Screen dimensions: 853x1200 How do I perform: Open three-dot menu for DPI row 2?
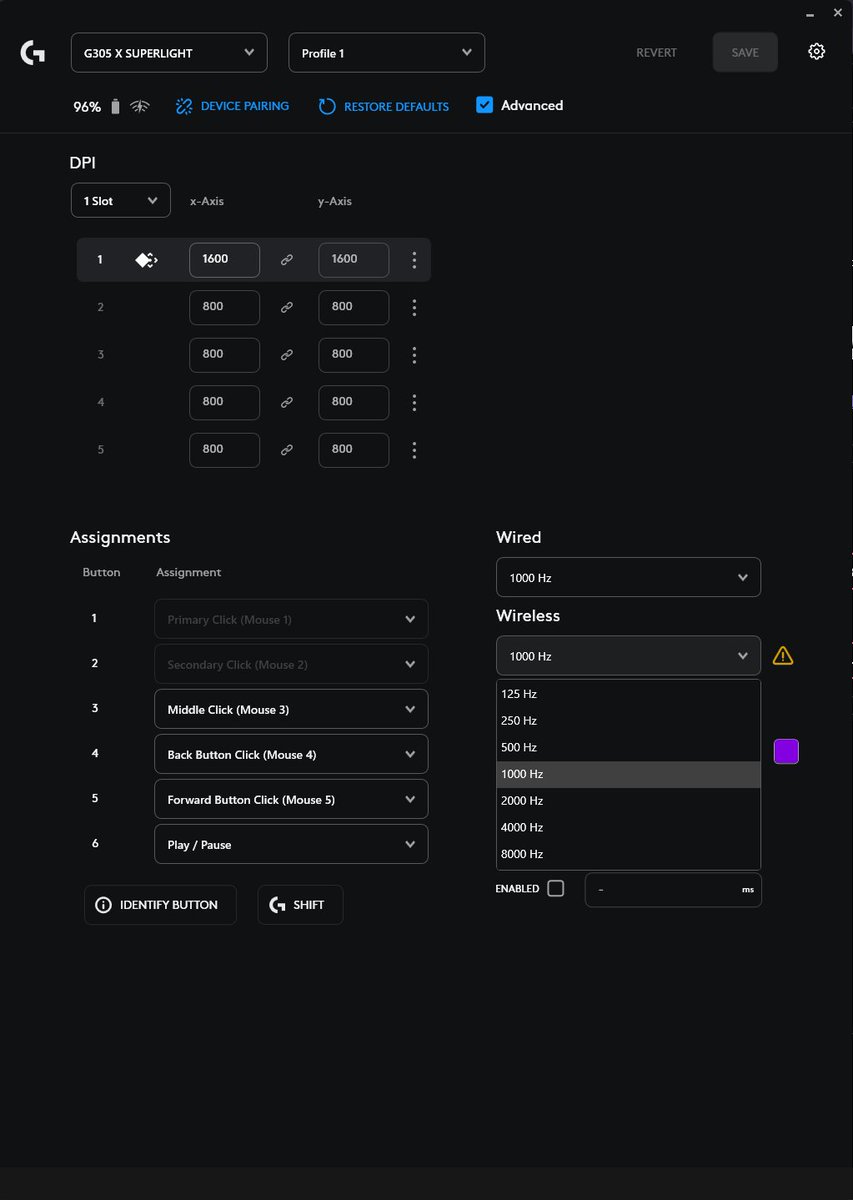pyautogui.click(x=414, y=308)
